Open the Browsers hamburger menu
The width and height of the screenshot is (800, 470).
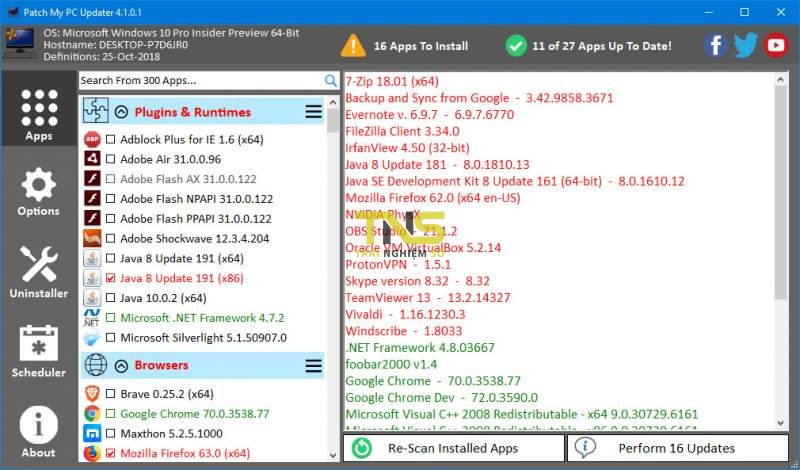(314, 365)
